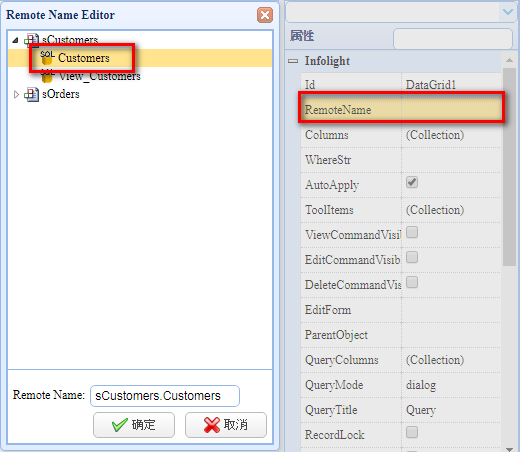The width and height of the screenshot is (520, 452).
Task: Click the Remote Name text field
Action: pyautogui.click(x=165, y=396)
